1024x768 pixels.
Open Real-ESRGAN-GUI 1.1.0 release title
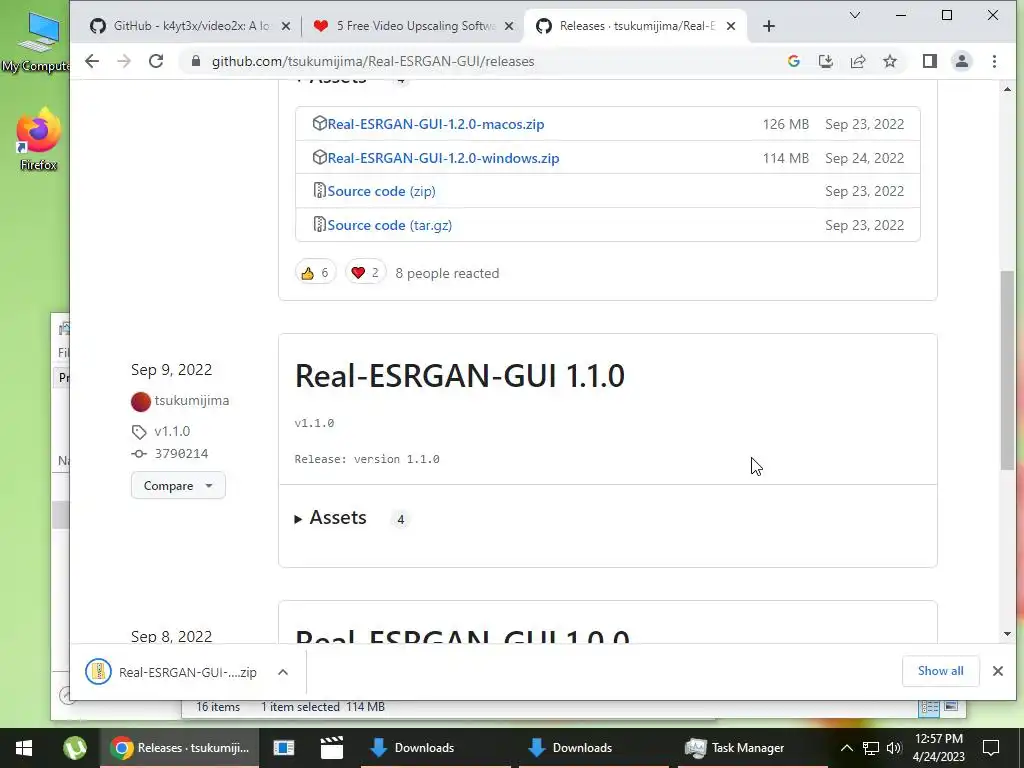[460, 376]
